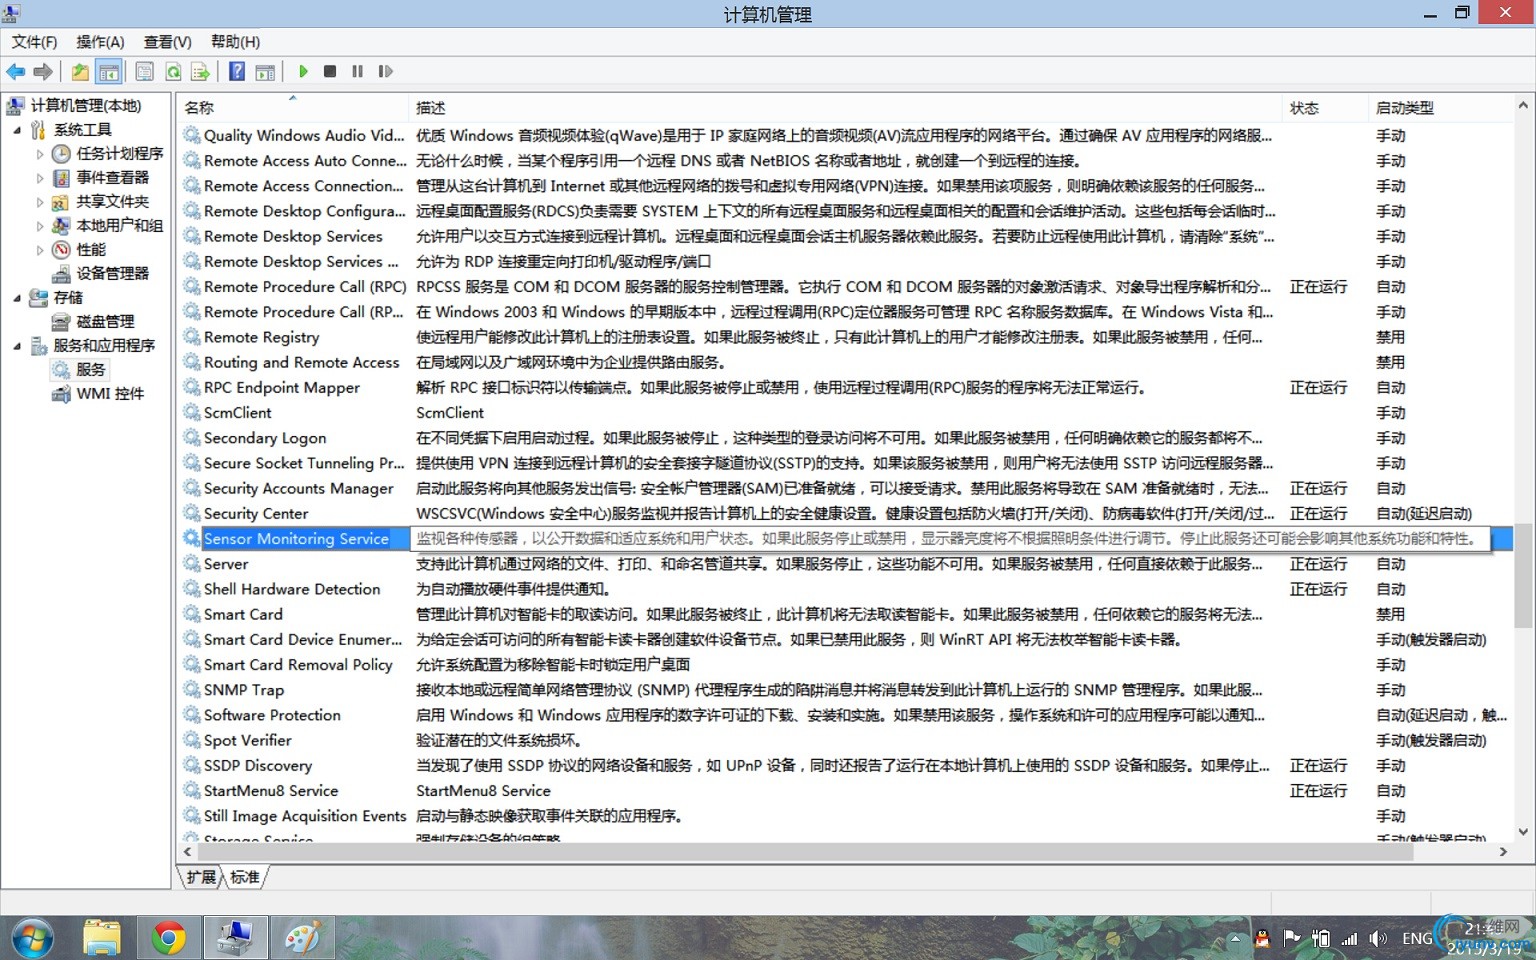1536x960 pixels.
Task: Select the Spot Verifier service
Action: (247, 741)
